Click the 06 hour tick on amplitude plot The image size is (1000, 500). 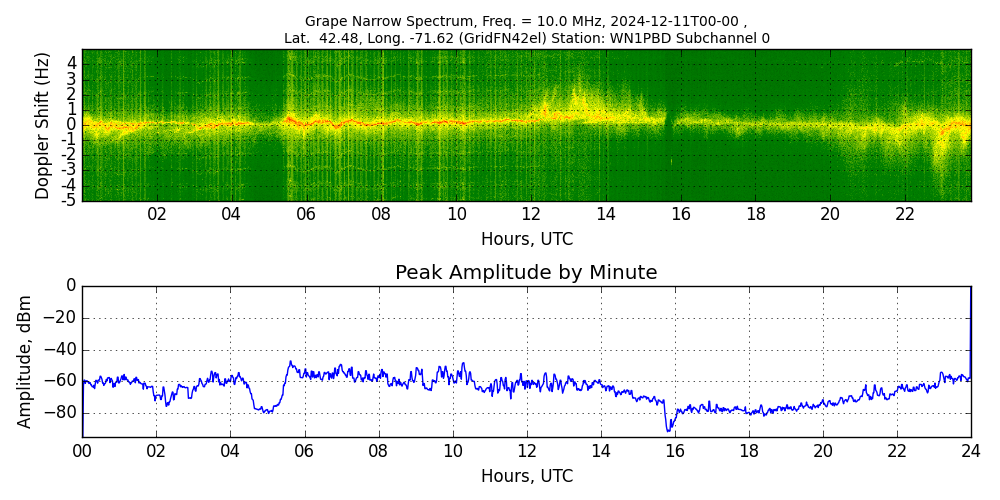pos(304,450)
